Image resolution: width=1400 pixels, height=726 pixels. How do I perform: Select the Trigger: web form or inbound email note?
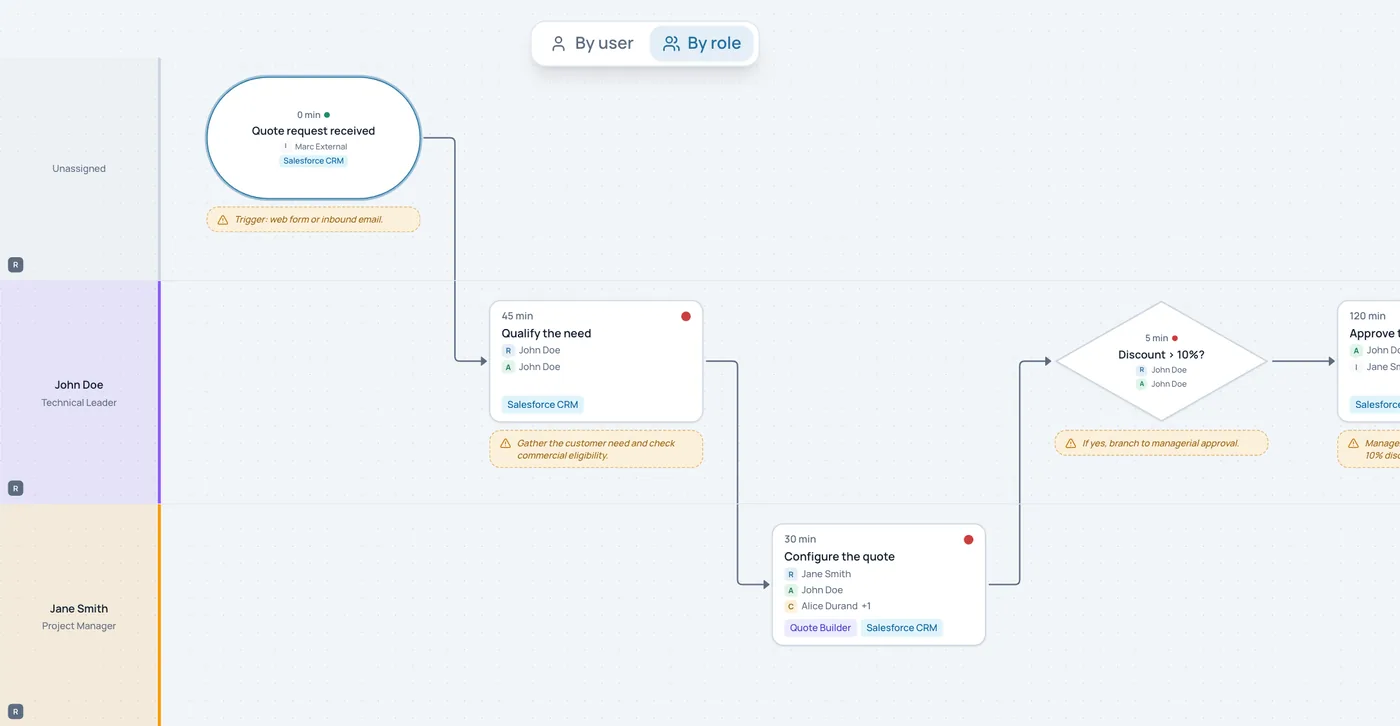tap(313, 220)
